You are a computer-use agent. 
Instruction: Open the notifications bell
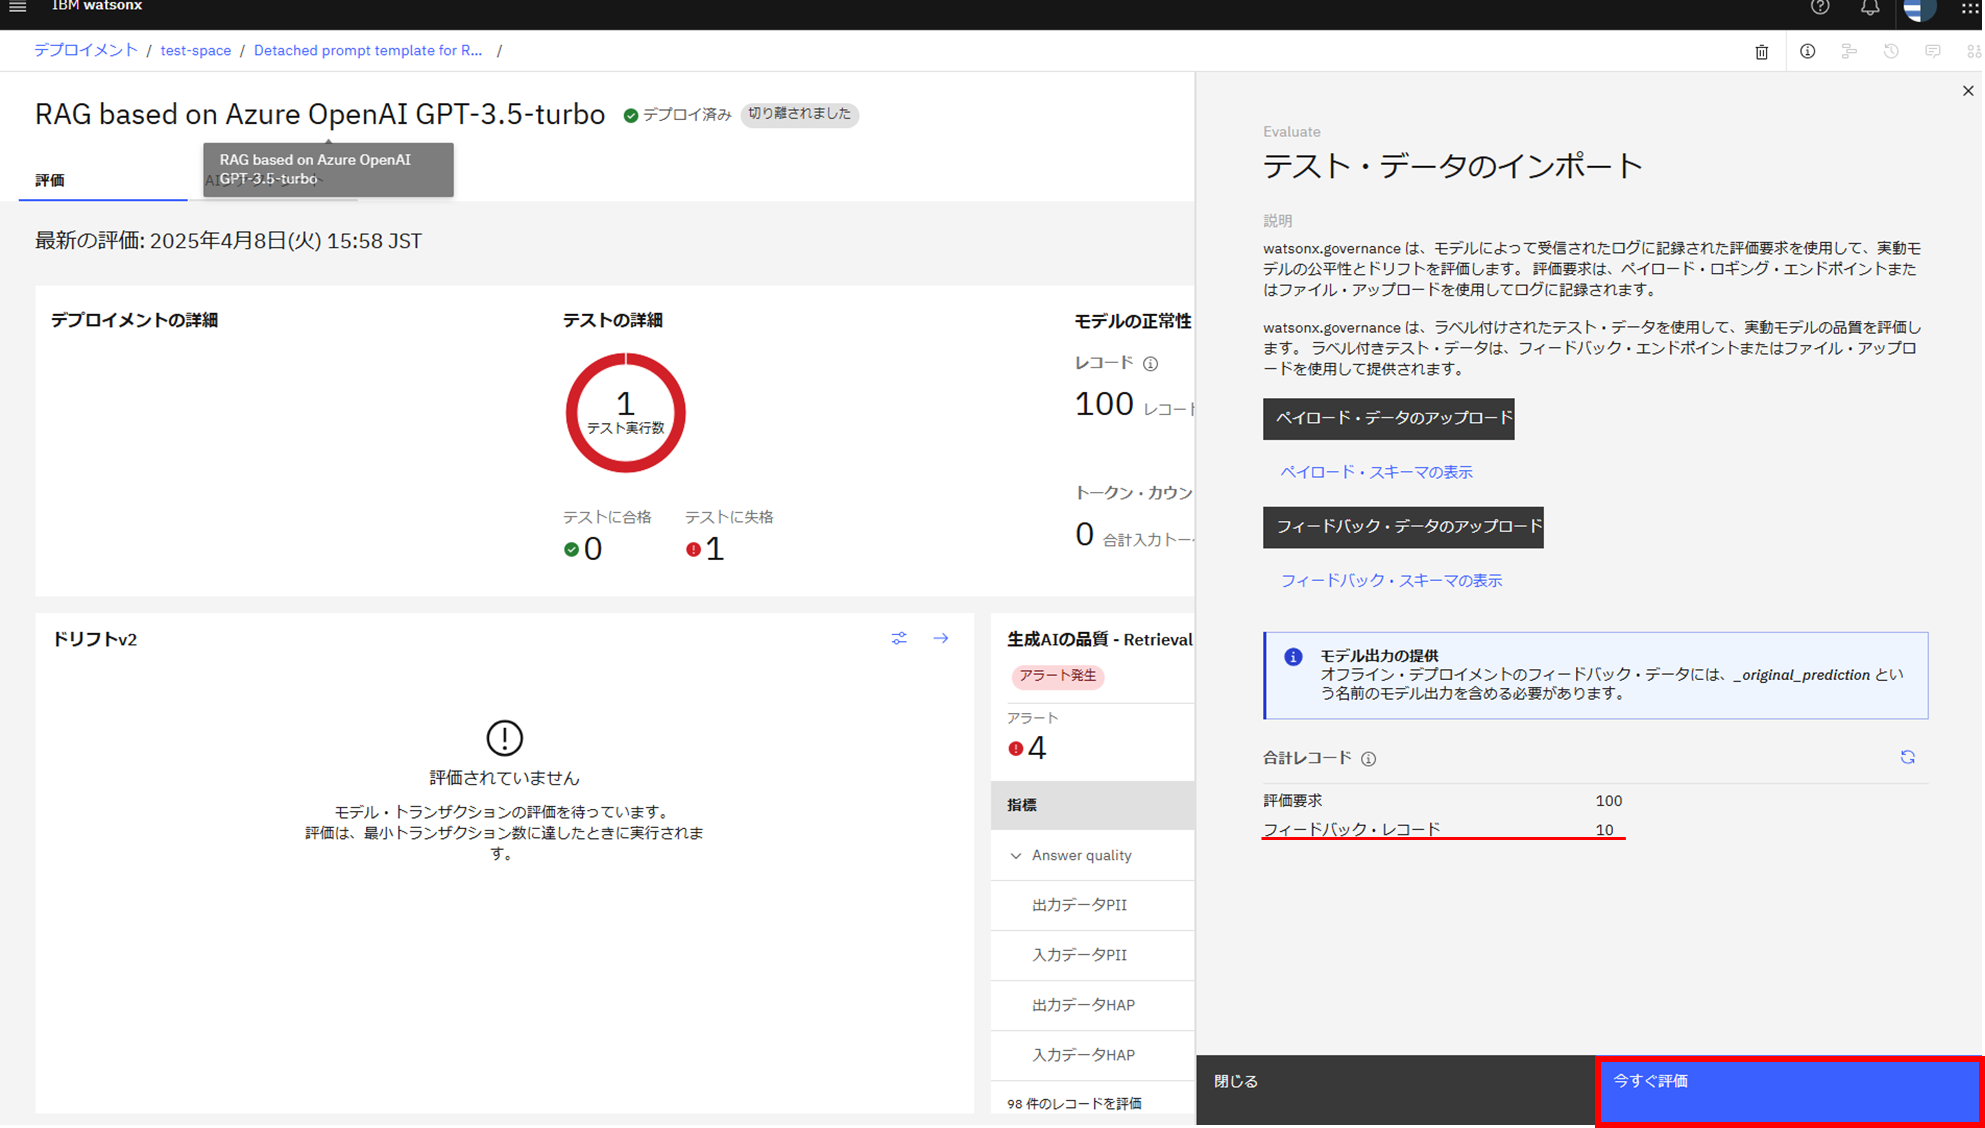(1869, 8)
